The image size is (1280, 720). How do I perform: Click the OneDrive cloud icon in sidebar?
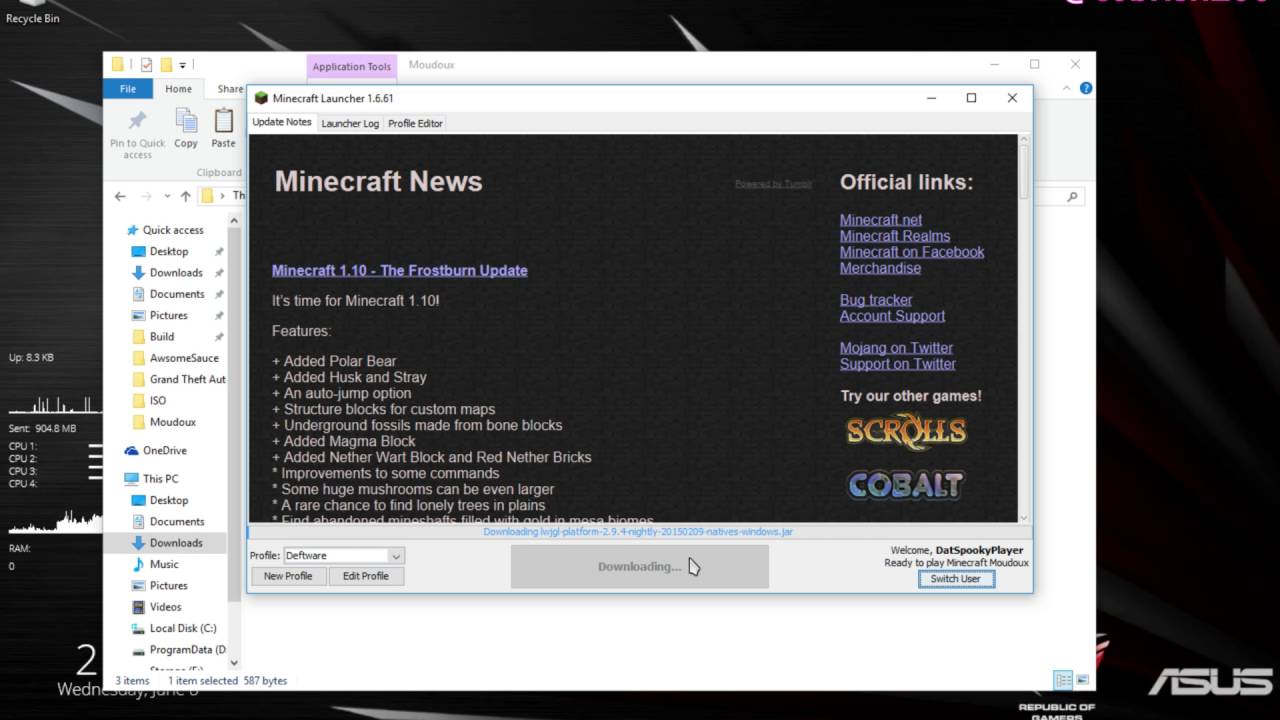131,451
